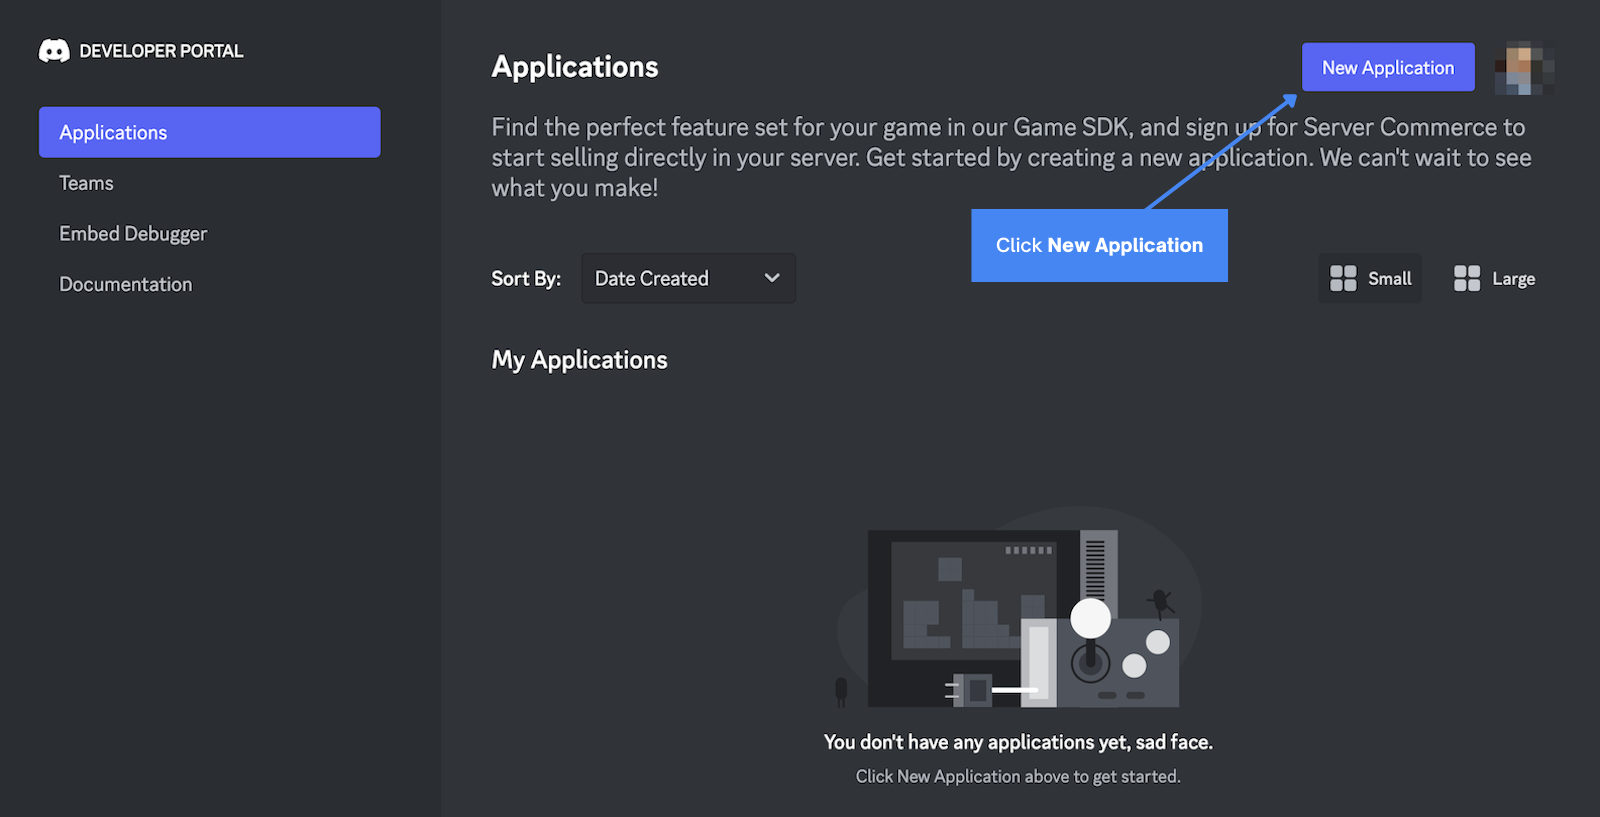Open the Teams section

86,182
